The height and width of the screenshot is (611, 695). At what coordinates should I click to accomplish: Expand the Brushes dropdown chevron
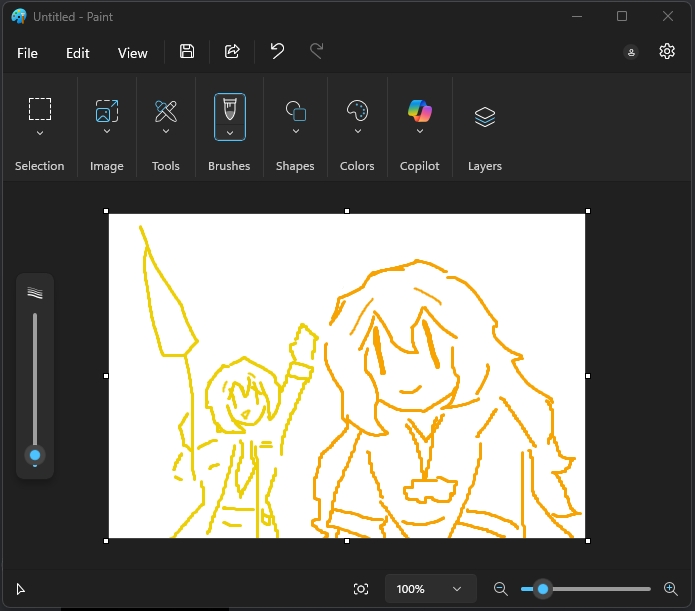229,132
